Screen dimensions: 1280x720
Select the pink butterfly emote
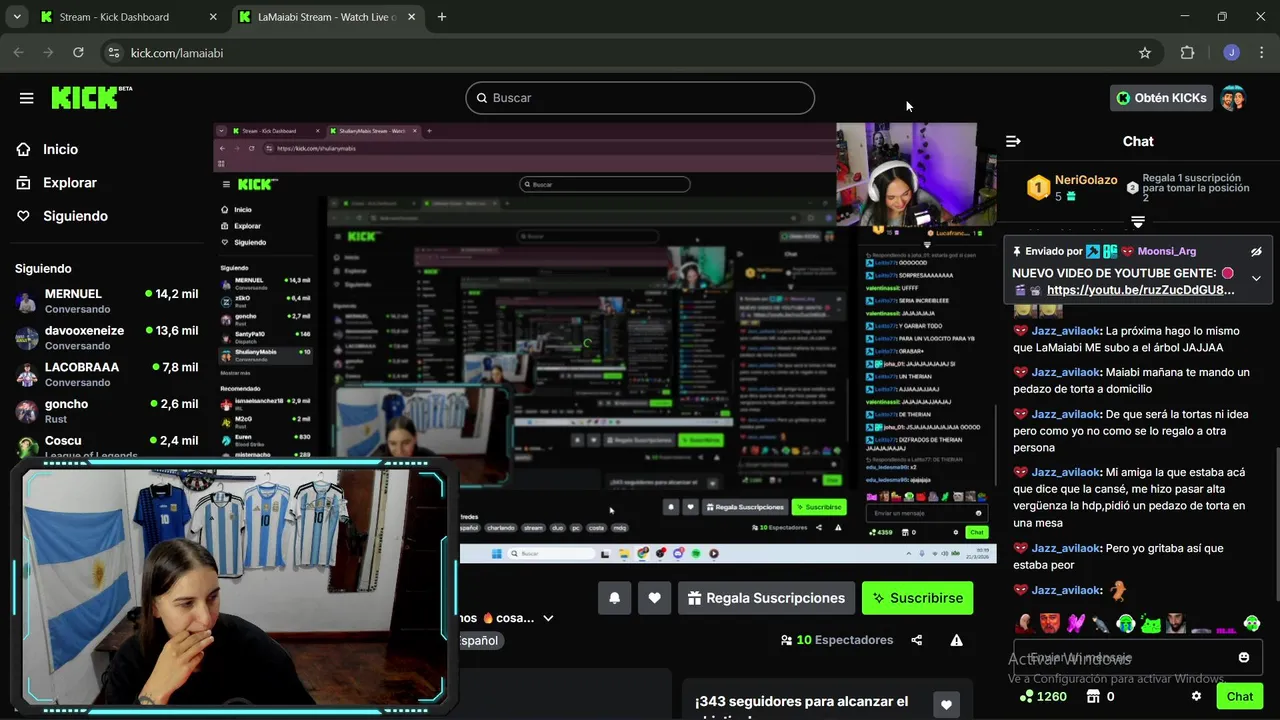pos(1075,623)
